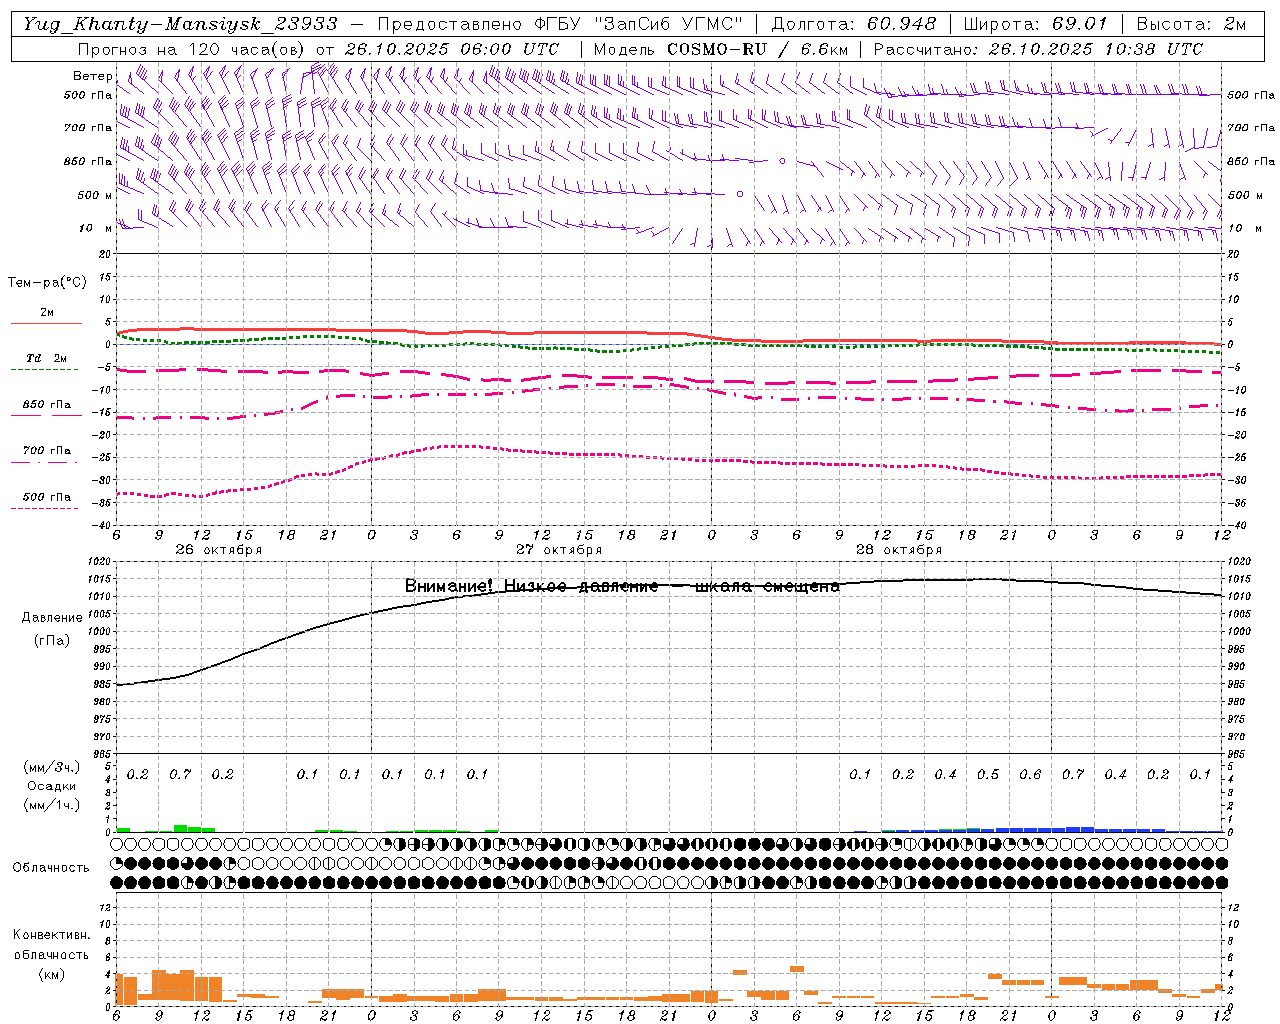
Task: Click the '27 октября' date label
Action: (x=559, y=549)
